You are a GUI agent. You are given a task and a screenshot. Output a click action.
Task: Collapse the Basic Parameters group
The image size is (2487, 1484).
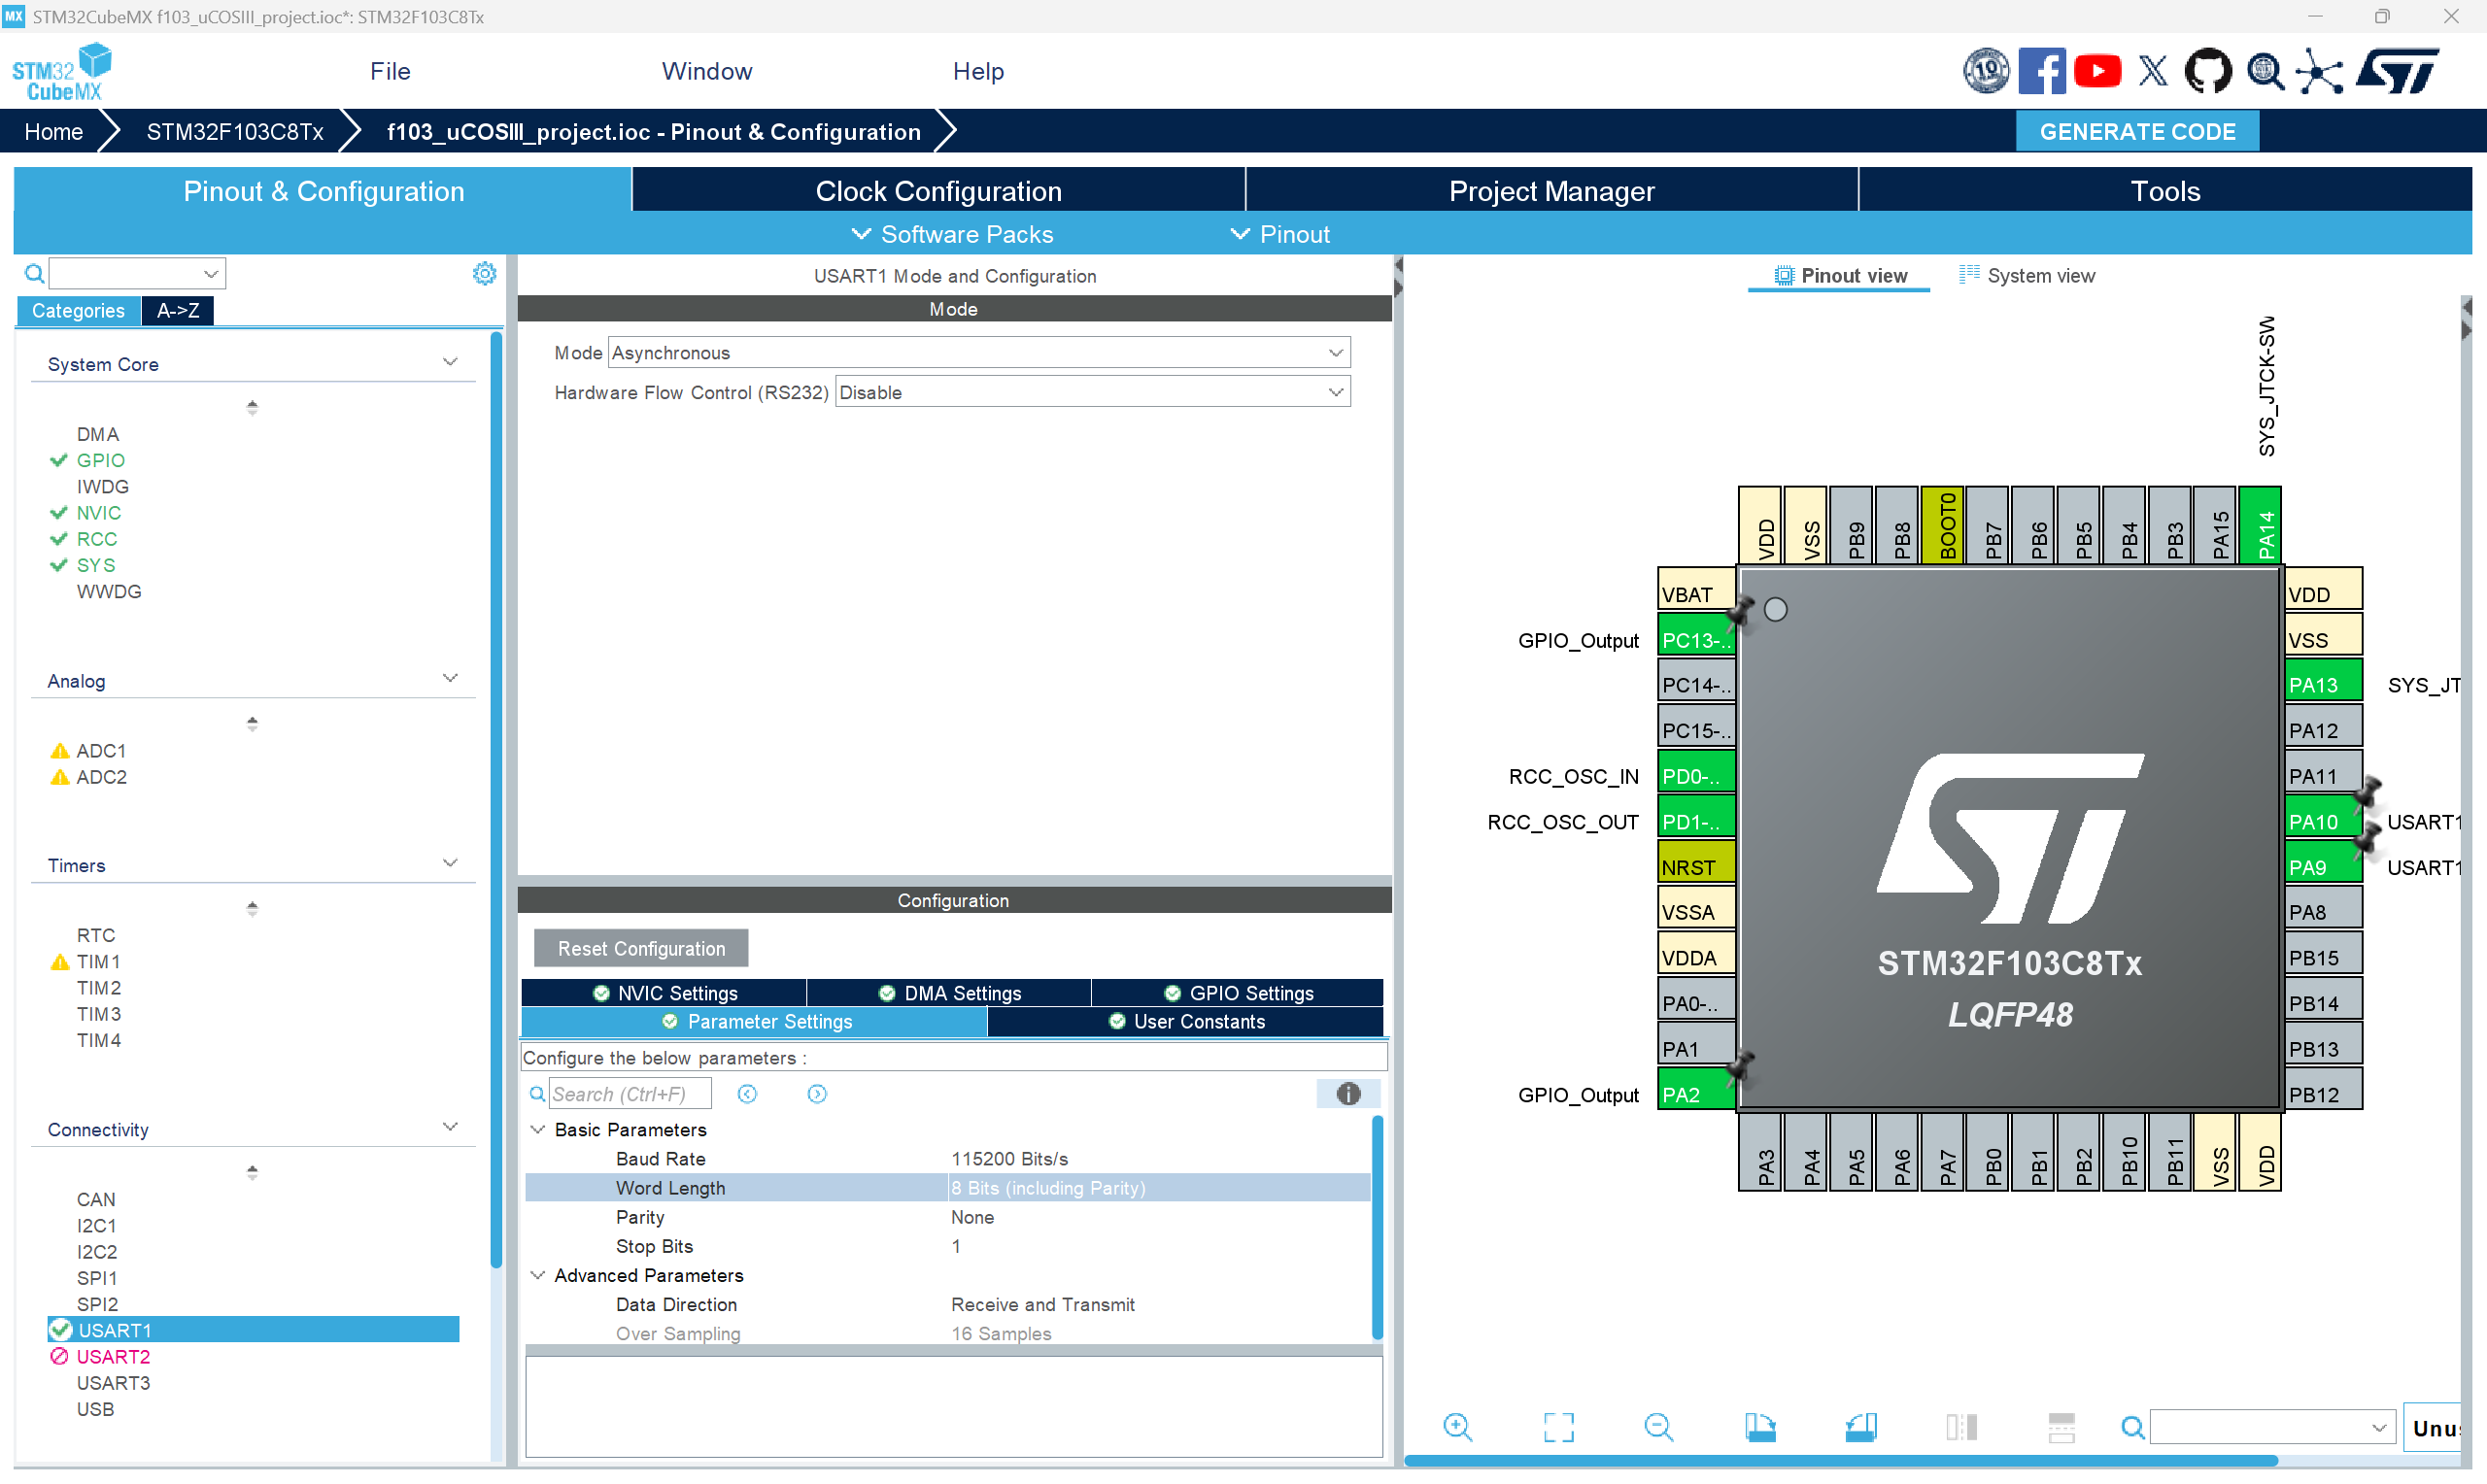click(538, 1129)
